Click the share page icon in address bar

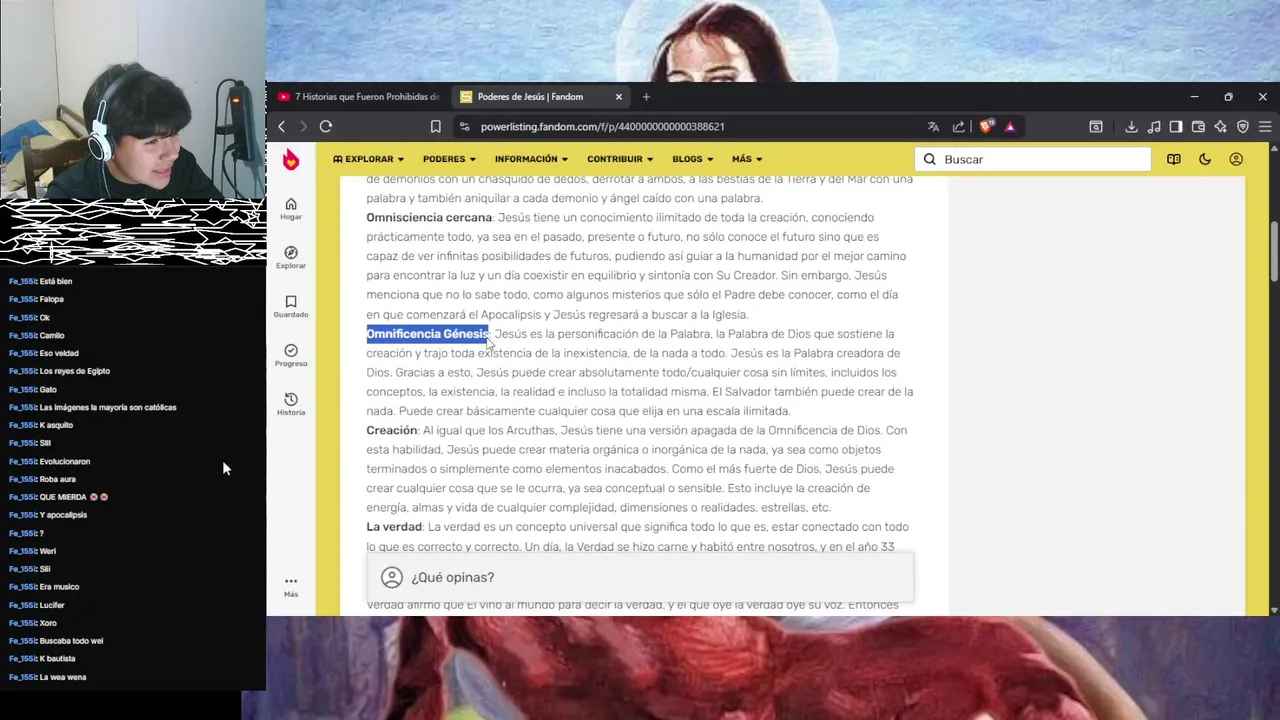click(x=959, y=126)
